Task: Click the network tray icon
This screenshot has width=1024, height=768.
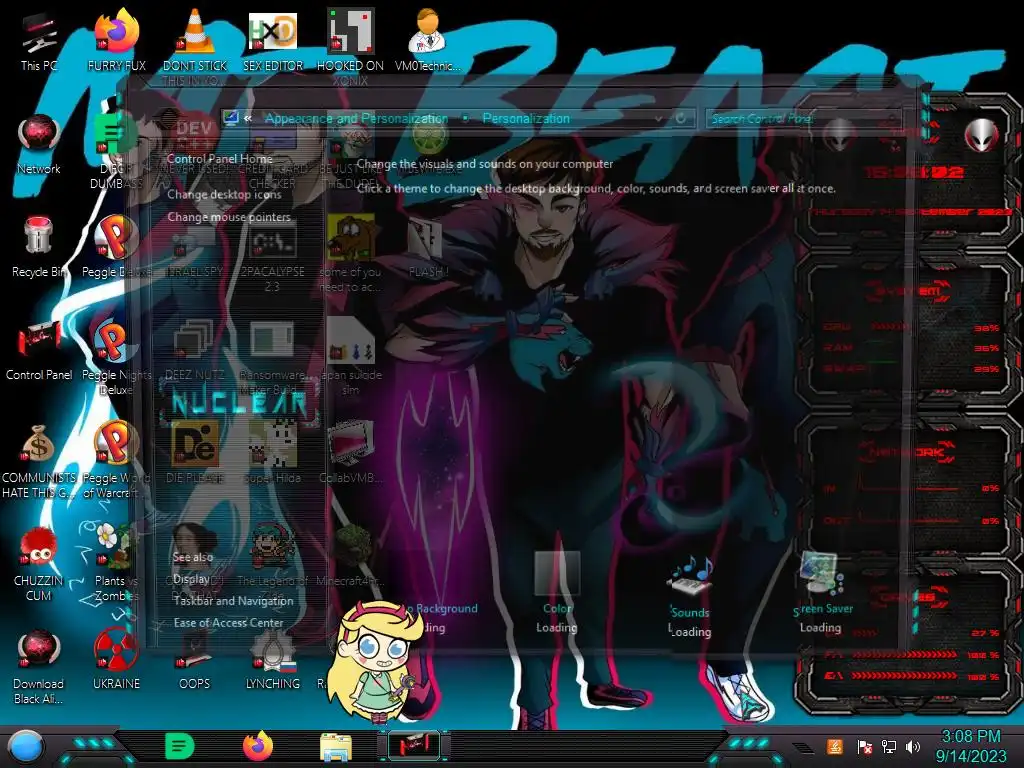Action: click(889, 746)
